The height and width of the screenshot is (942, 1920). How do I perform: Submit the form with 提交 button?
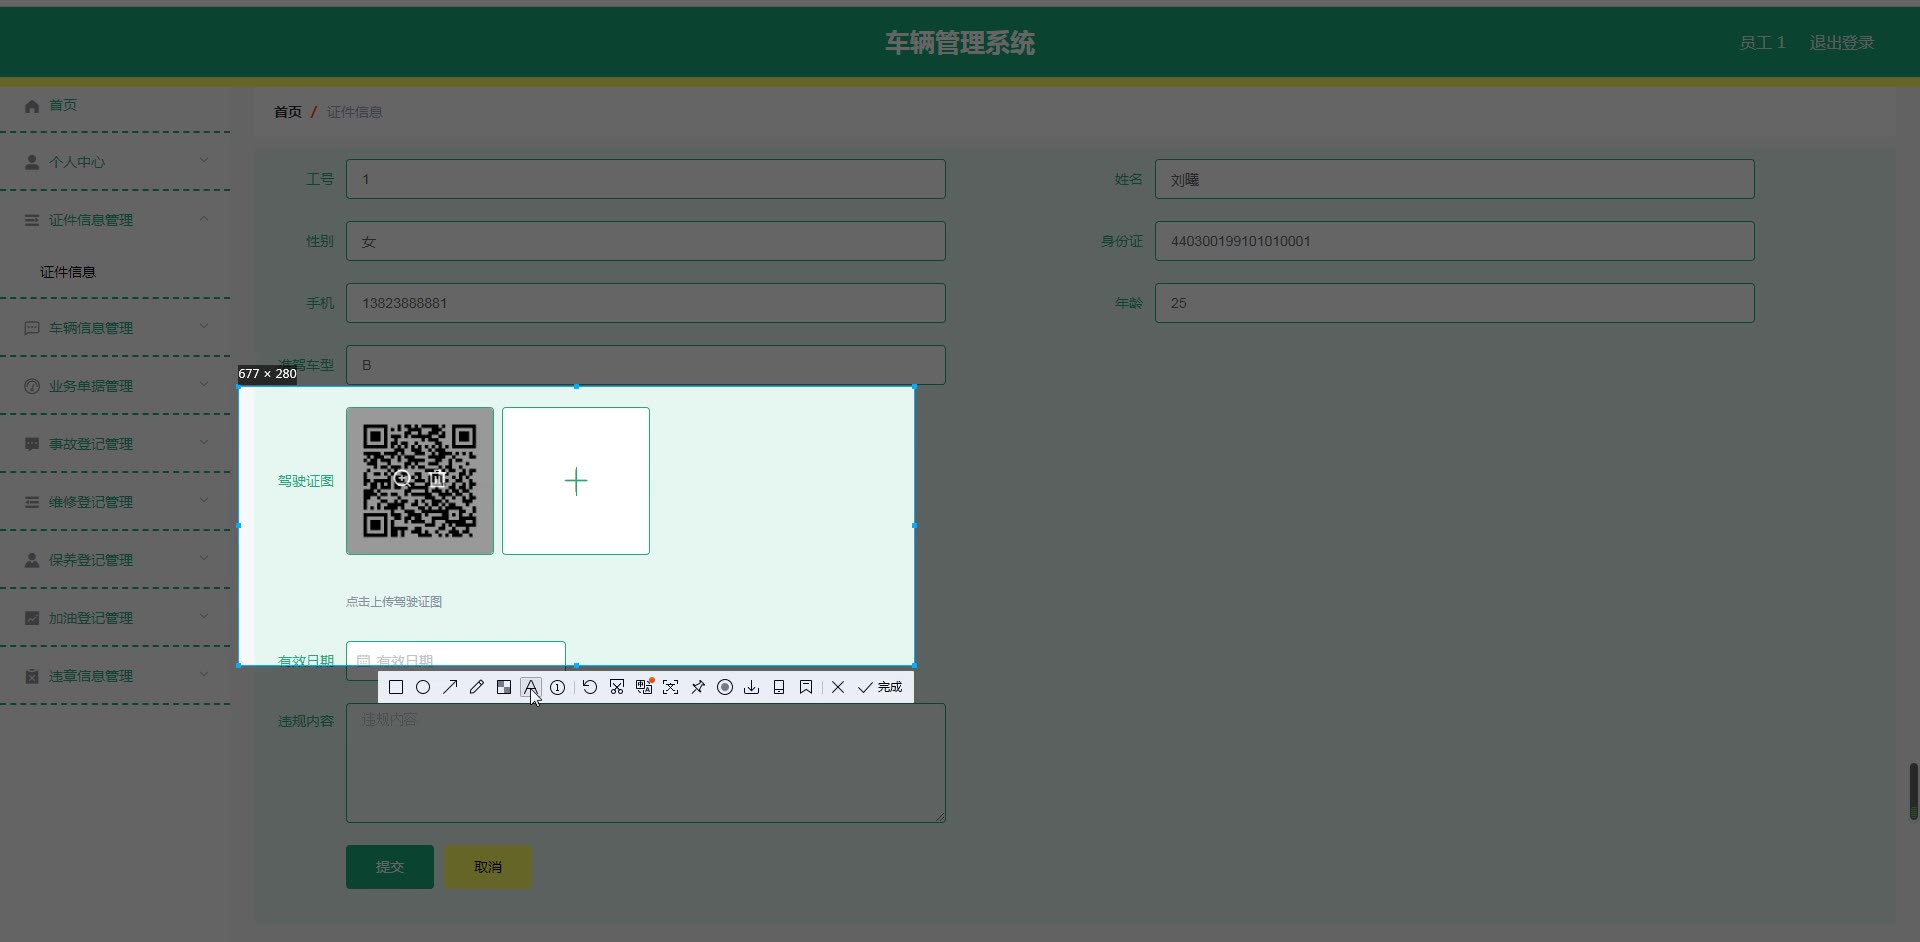point(390,867)
